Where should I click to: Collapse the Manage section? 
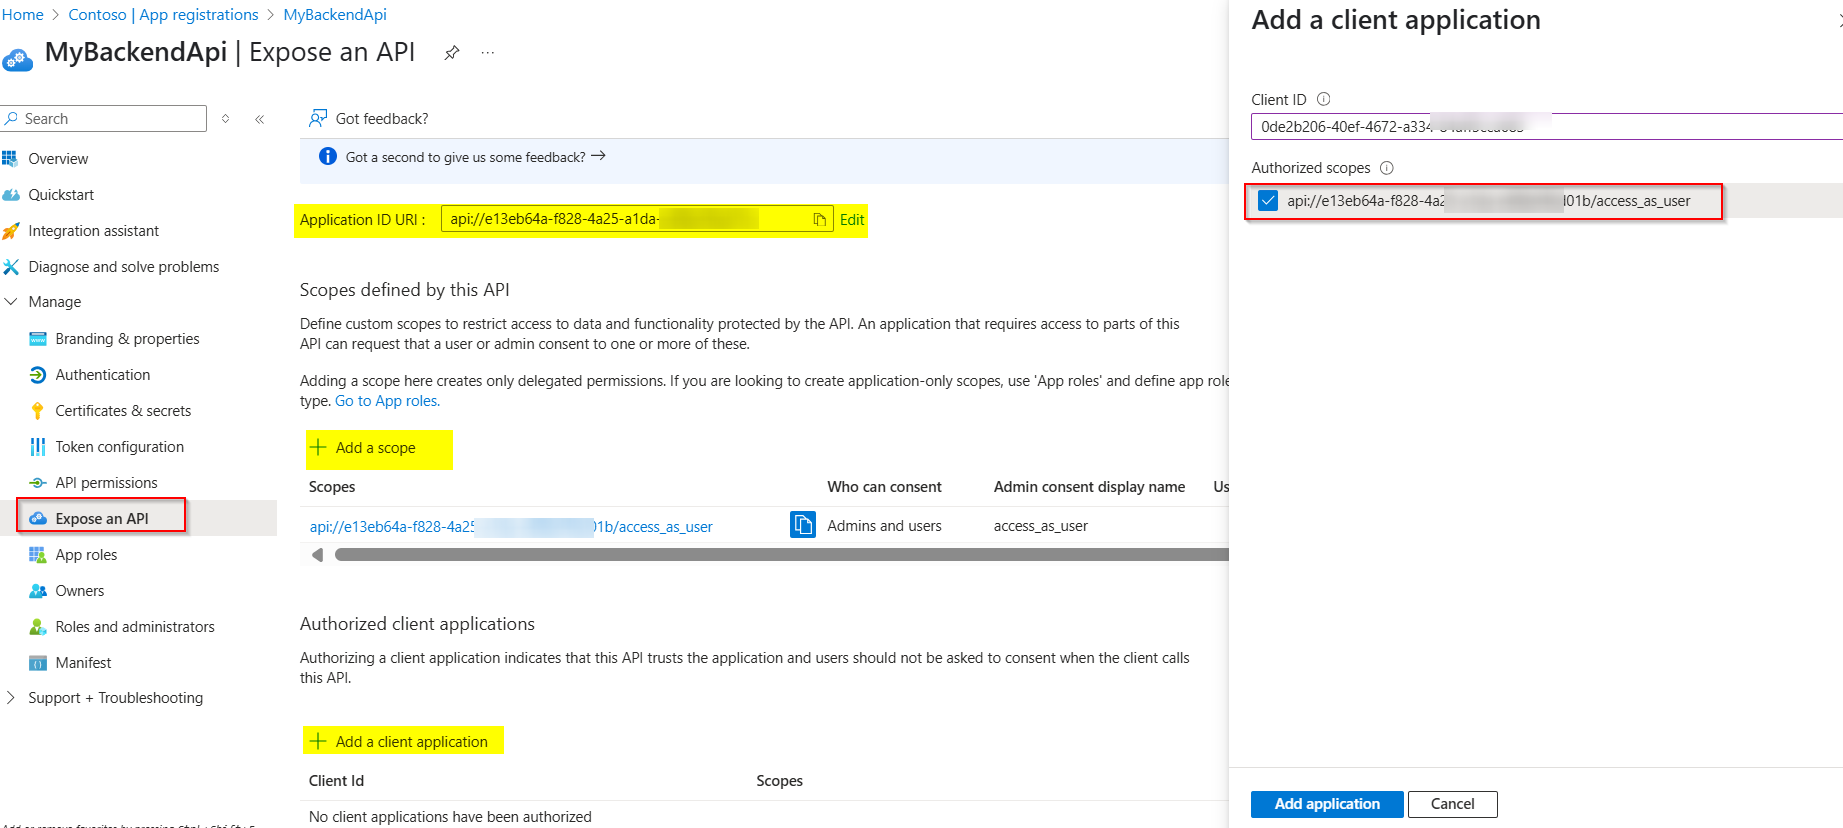(11, 302)
